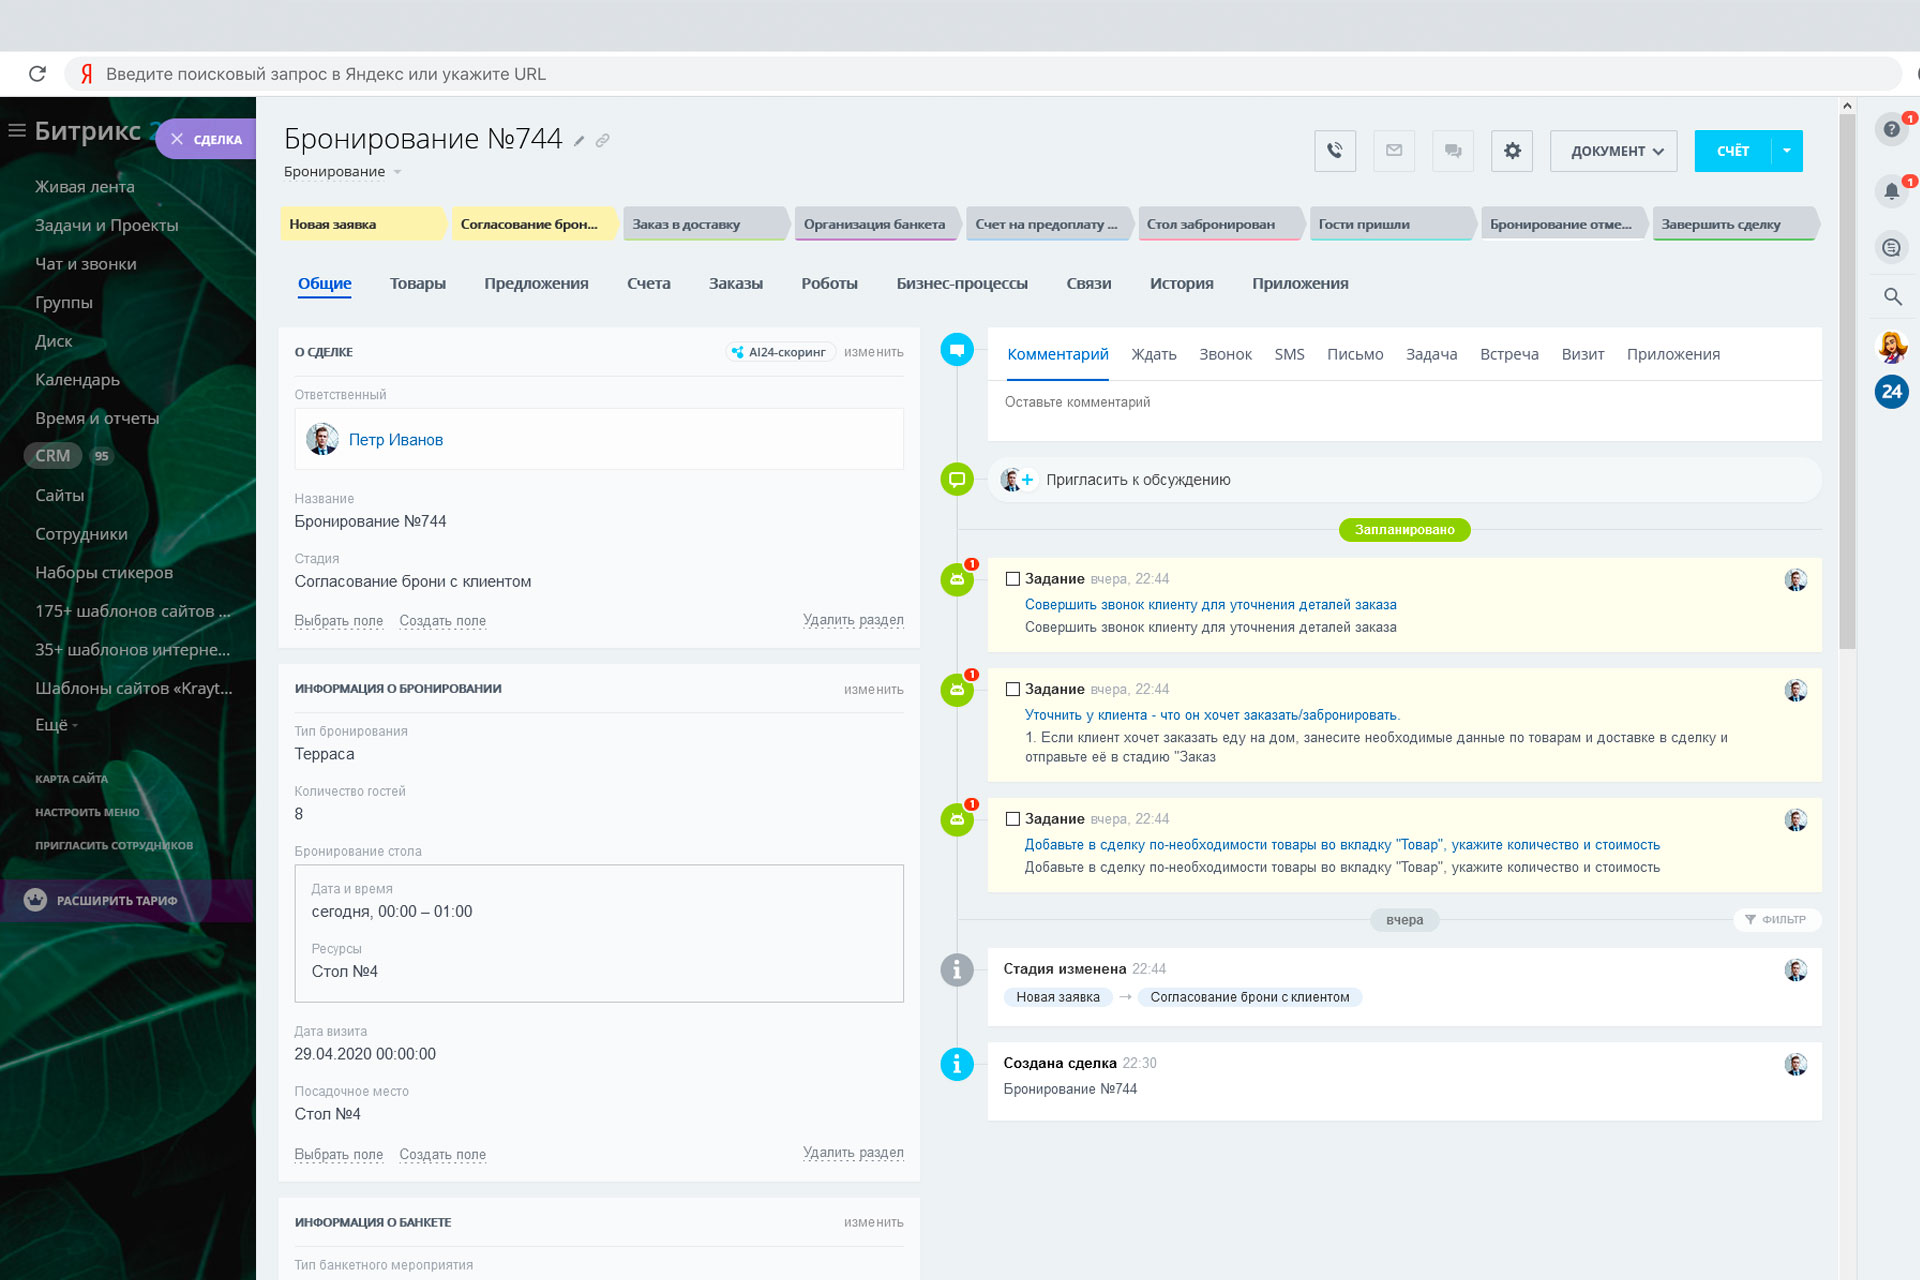Expand the ДОКУМЕНТ dropdown

click(1613, 151)
